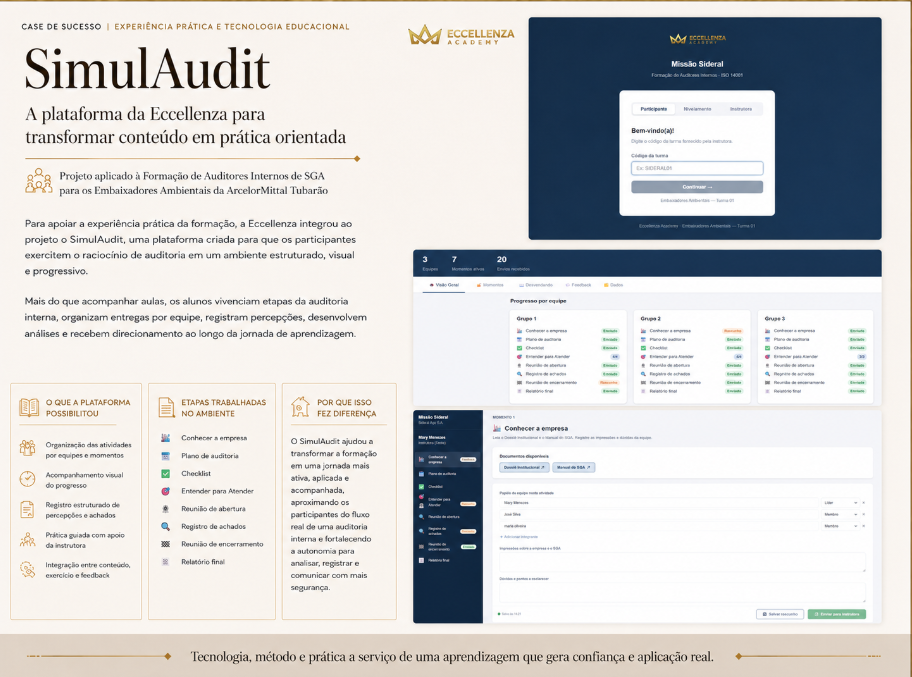912x677 pixels.
Task: Click the team icon beside 'Organização das atividades'
Action: click(x=27, y=447)
